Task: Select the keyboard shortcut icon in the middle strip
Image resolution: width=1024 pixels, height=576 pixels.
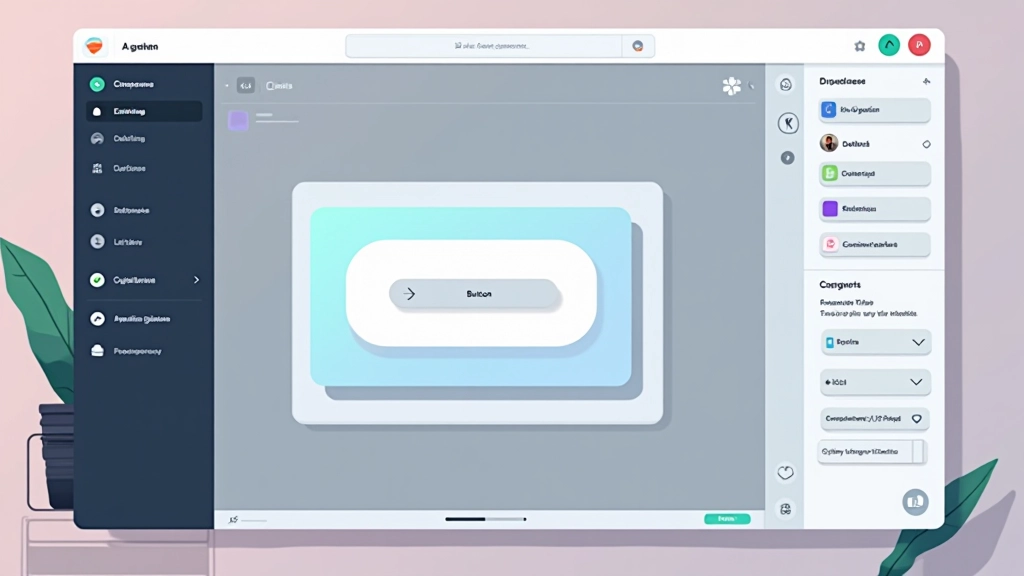Action: coord(786,123)
